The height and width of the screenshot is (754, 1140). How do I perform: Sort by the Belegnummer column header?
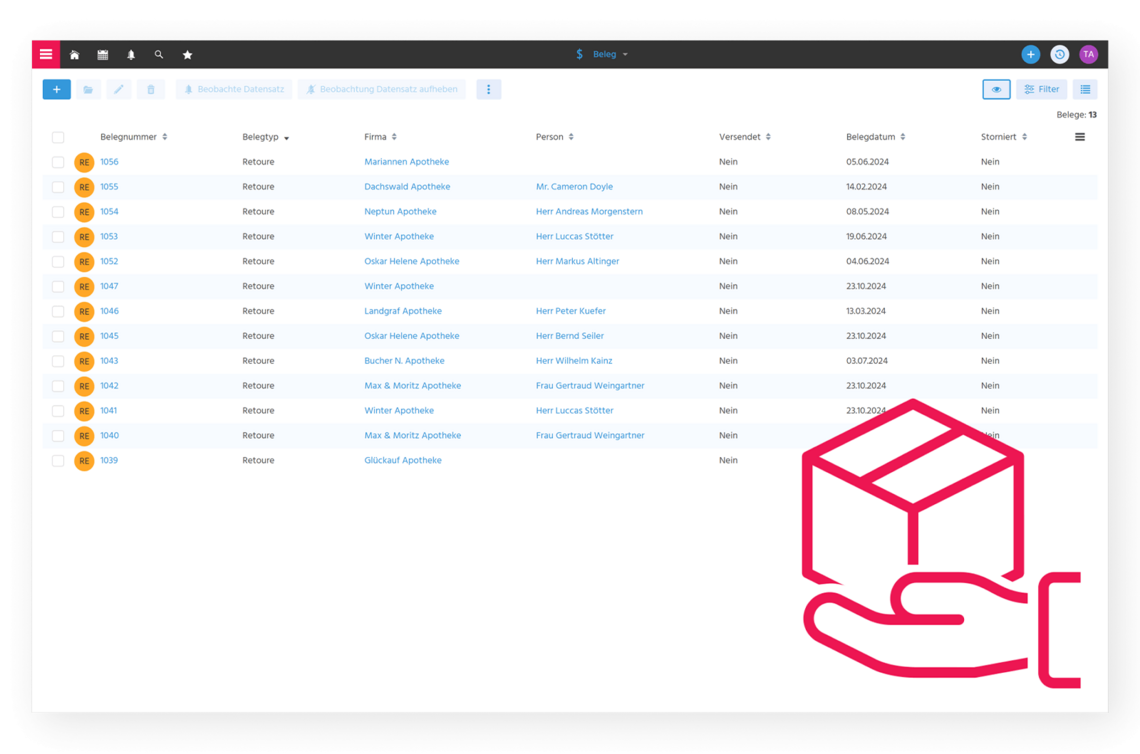(x=129, y=137)
